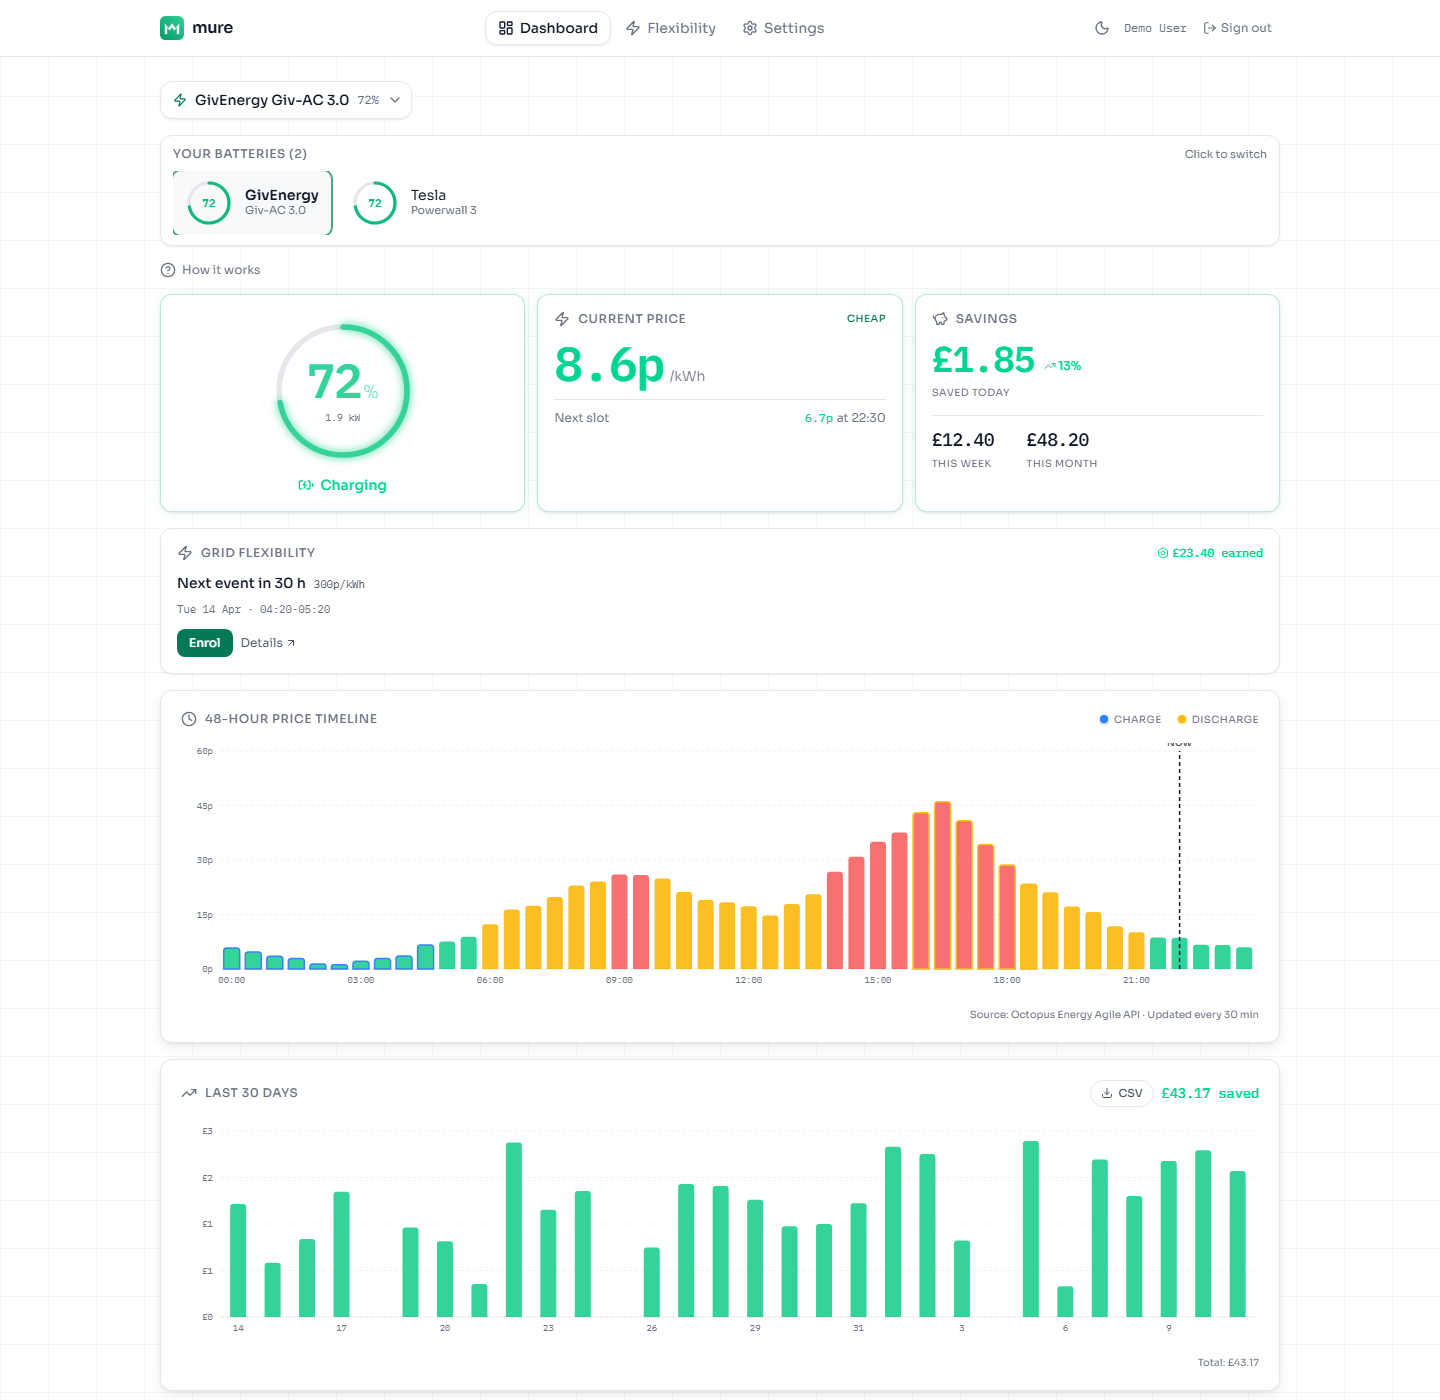Open the dark mode moon icon

(1102, 28)
